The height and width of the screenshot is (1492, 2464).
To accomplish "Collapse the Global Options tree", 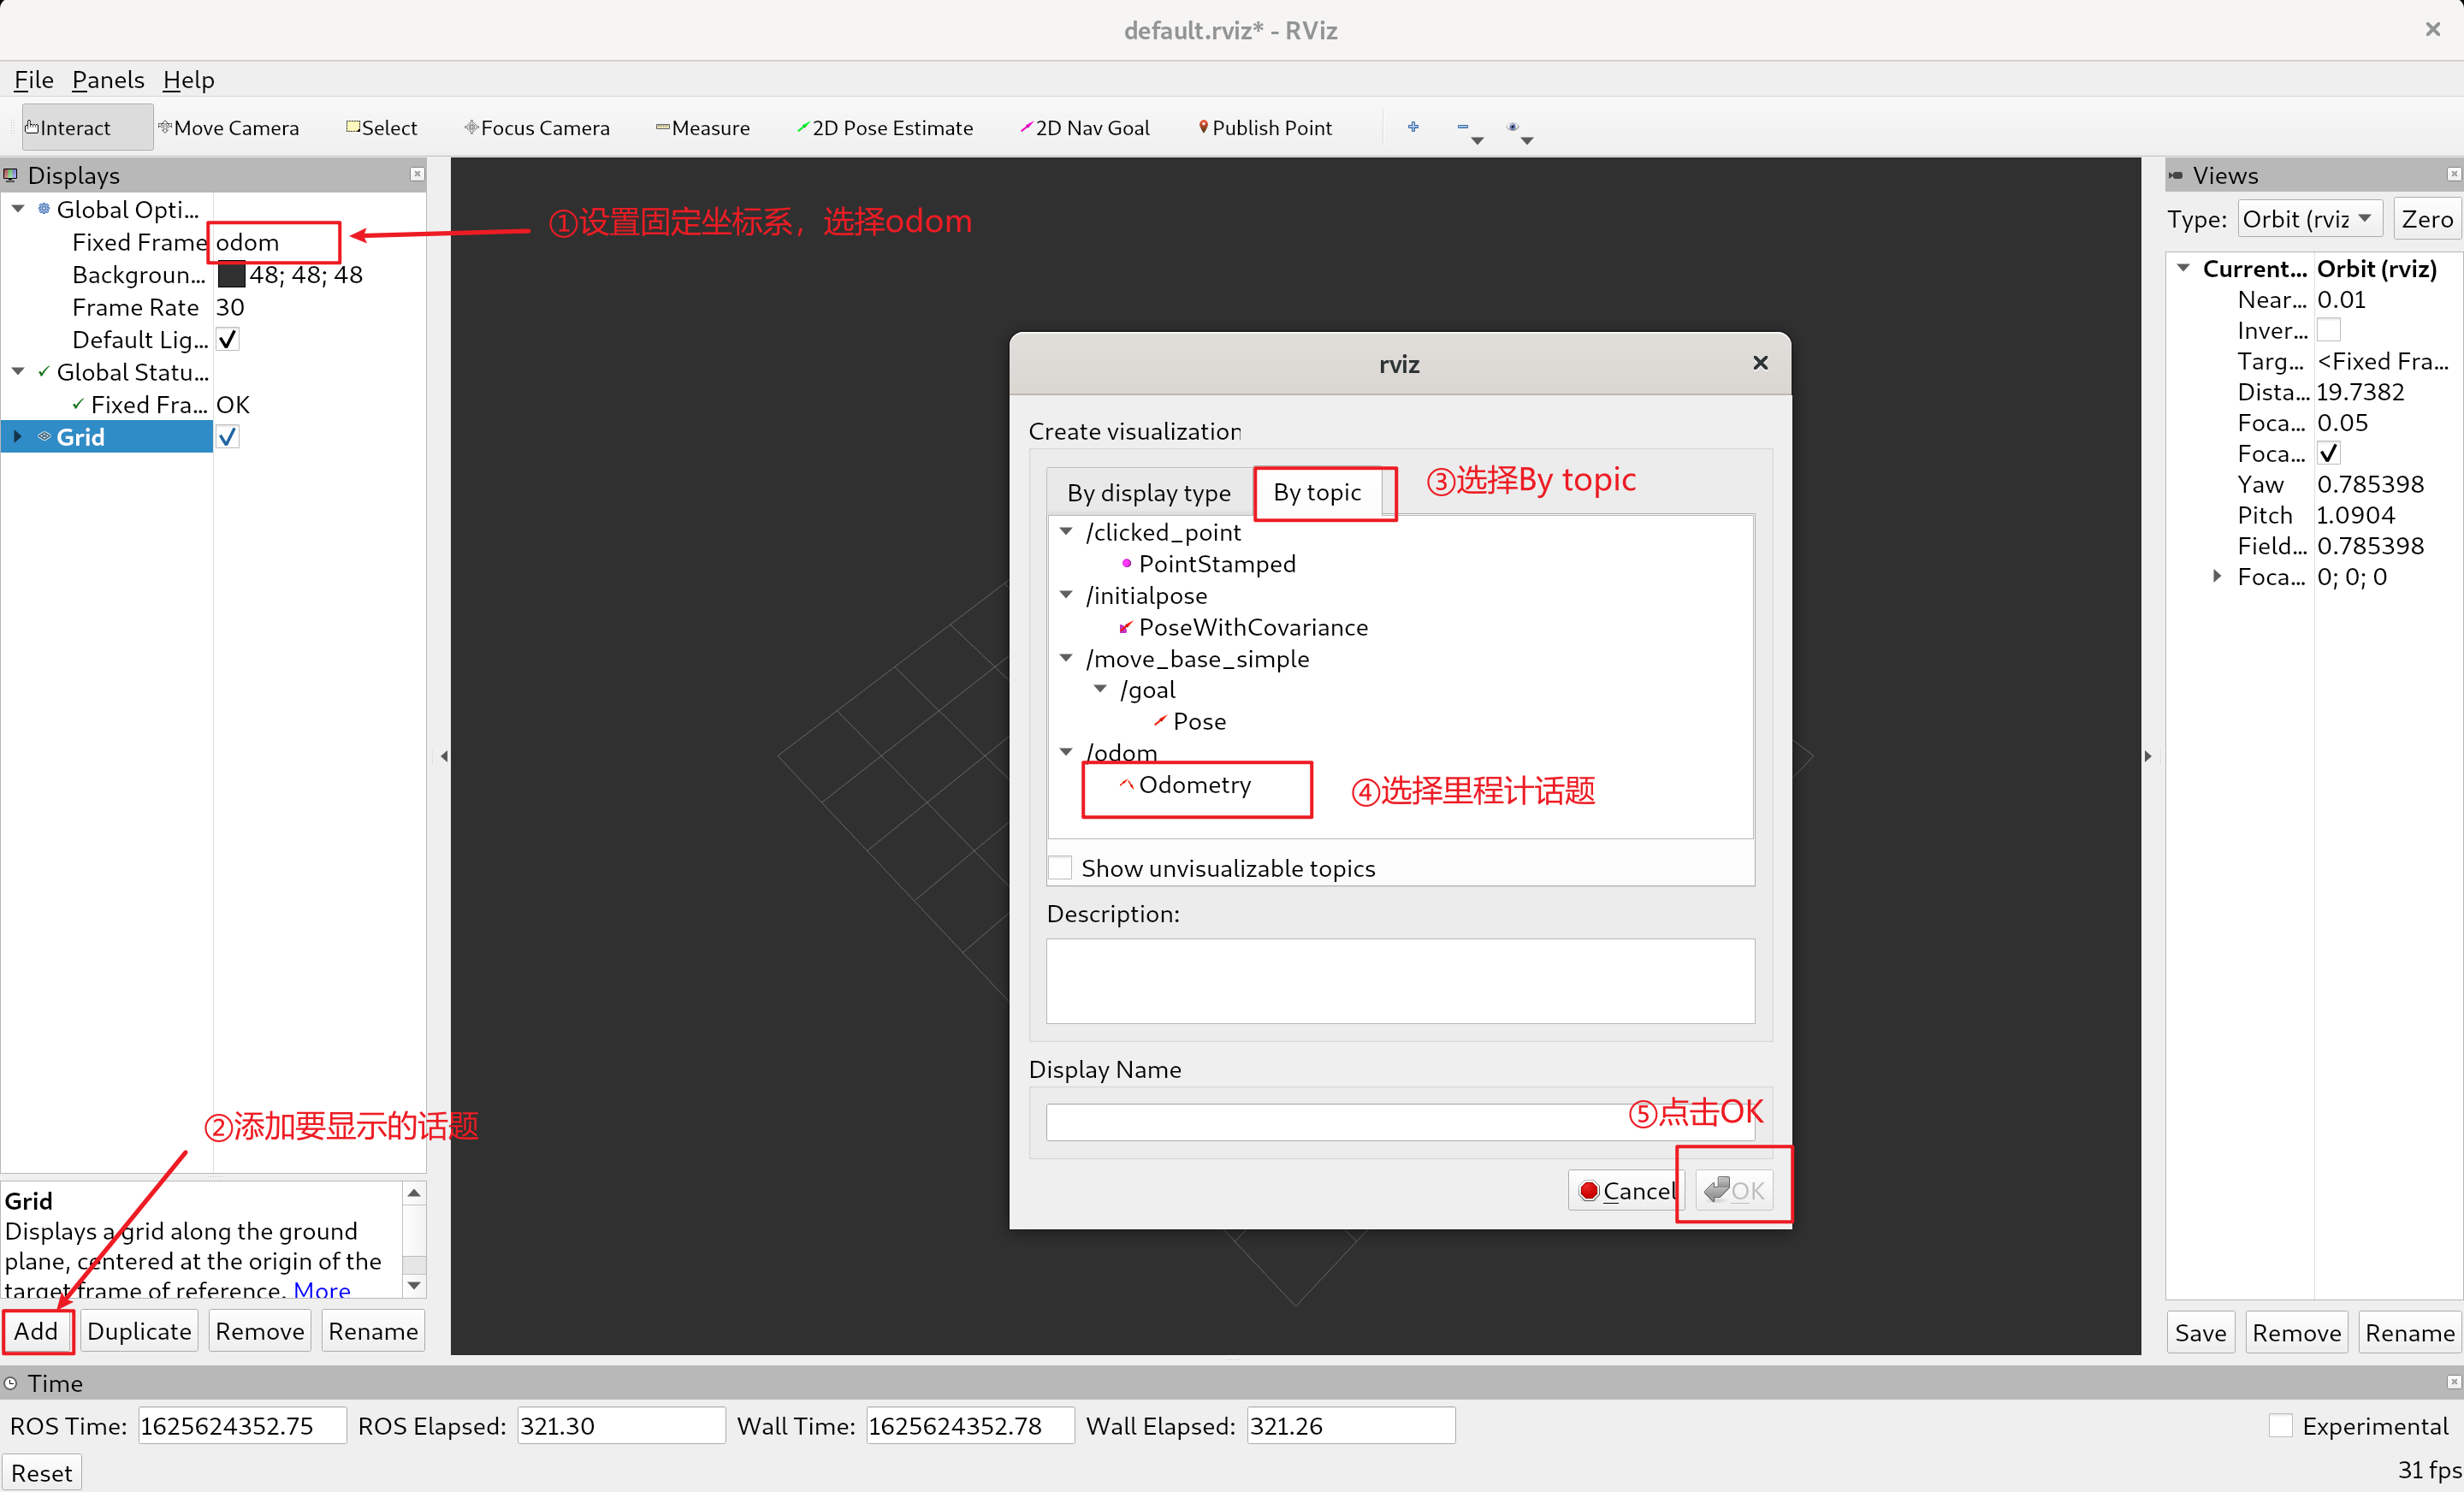I will 18,208.
